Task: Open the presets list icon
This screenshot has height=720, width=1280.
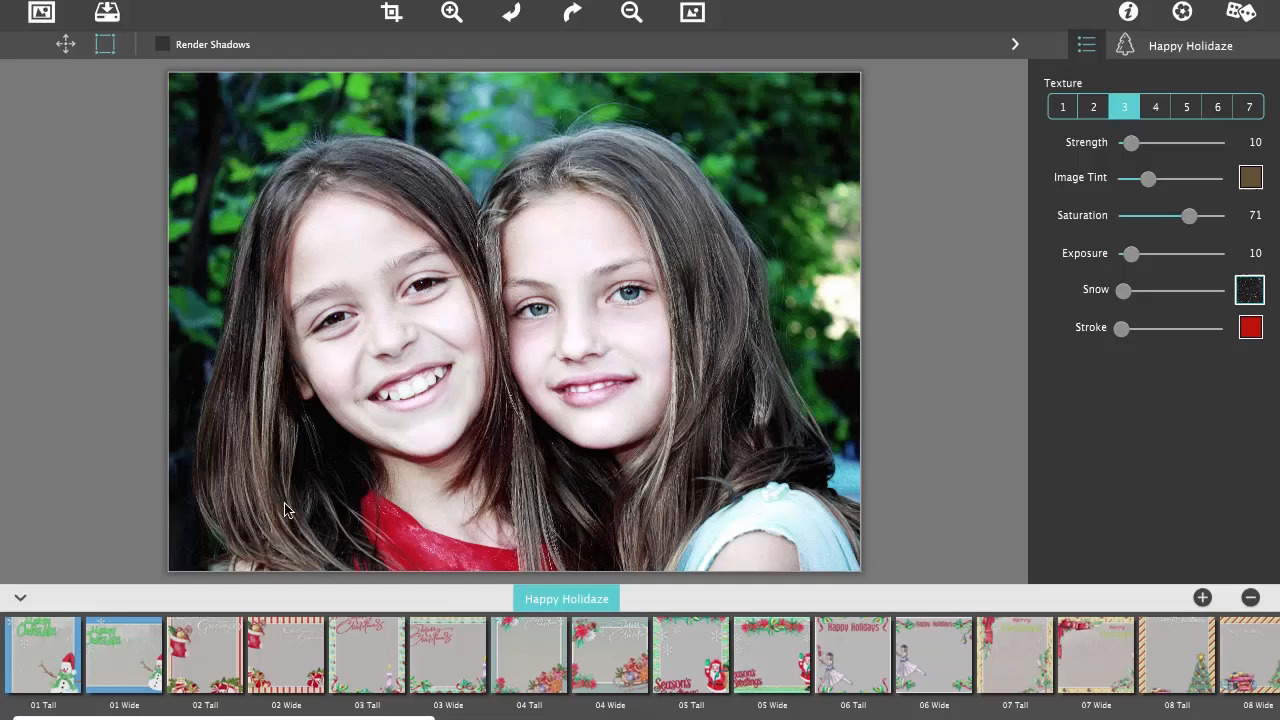Action: 1087,45
